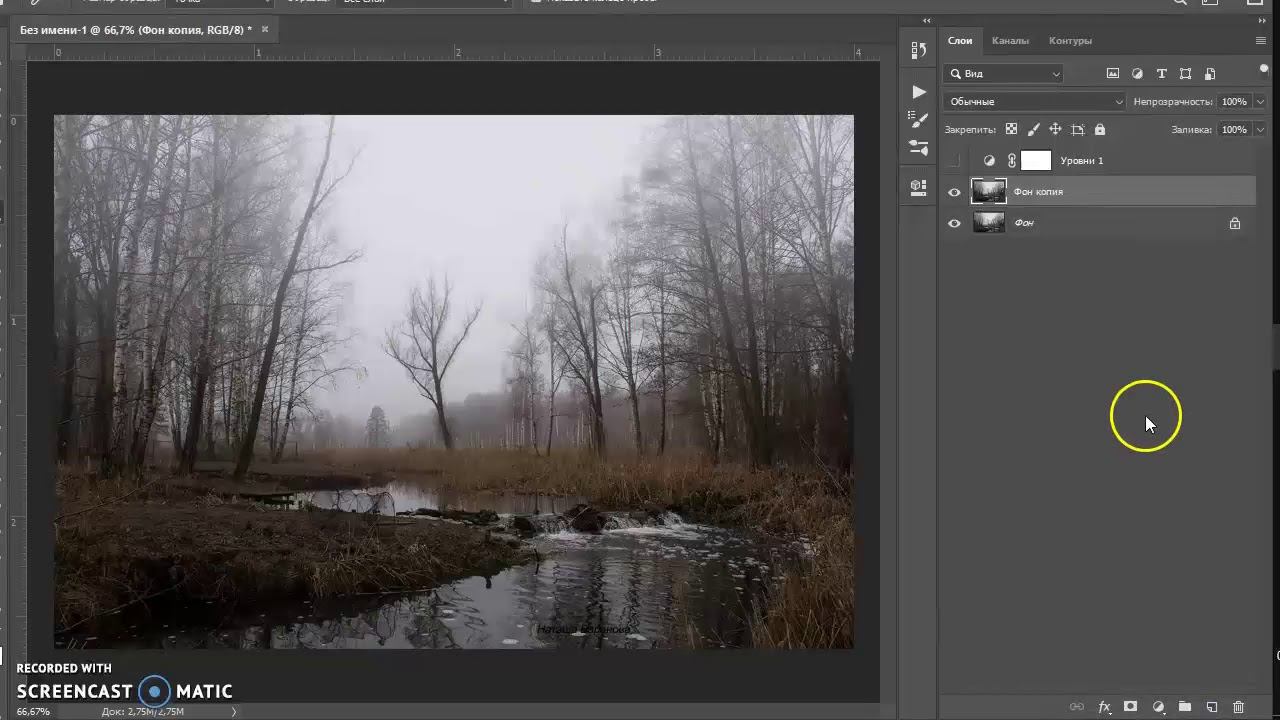Show the Уровни 1 layer visibility box
Viewport: 1280px width, 720px height.
coord(954,161)
